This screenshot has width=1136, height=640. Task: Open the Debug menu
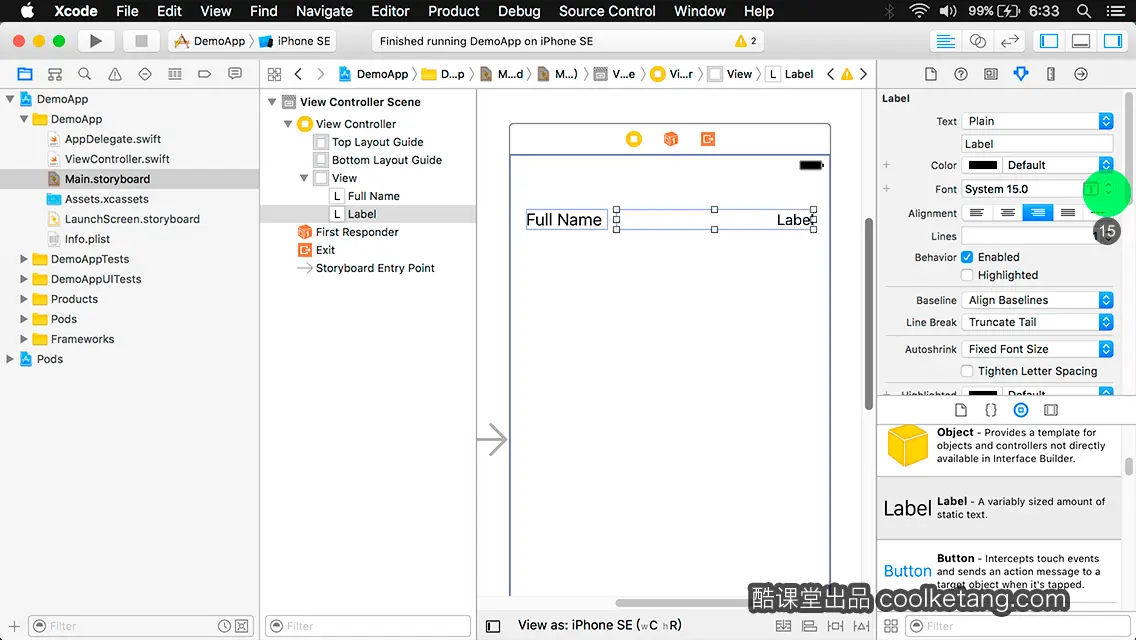point(519,11)
